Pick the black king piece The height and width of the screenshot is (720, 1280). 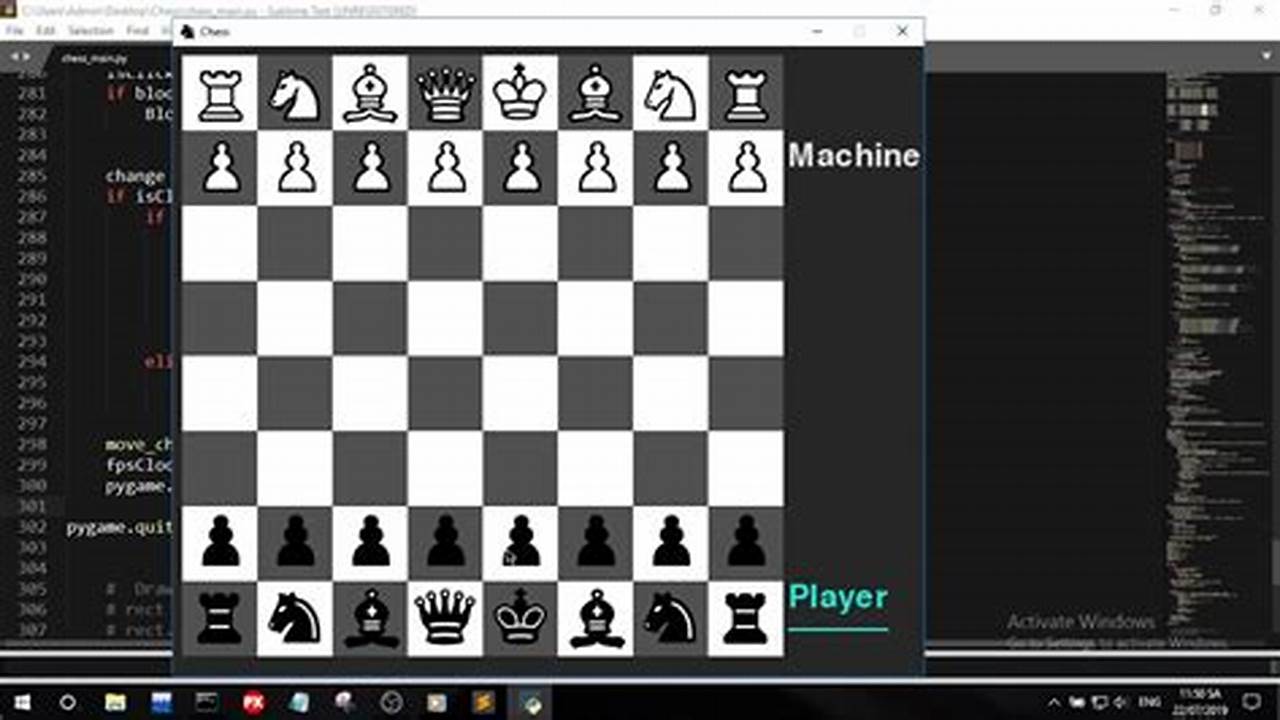click(521, 618)
